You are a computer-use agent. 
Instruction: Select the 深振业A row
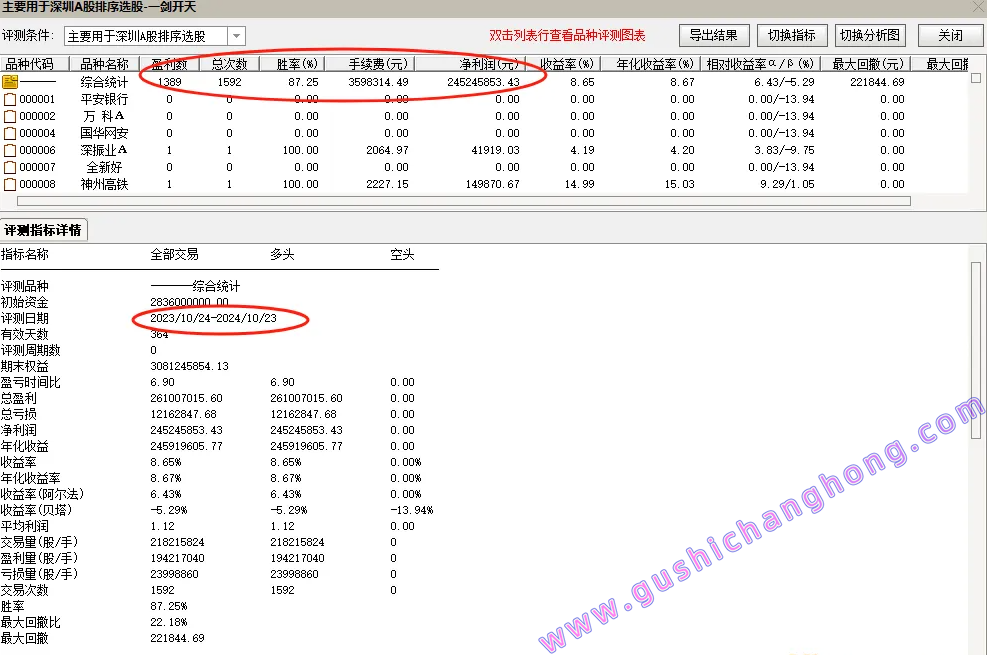tap(483, 150)
